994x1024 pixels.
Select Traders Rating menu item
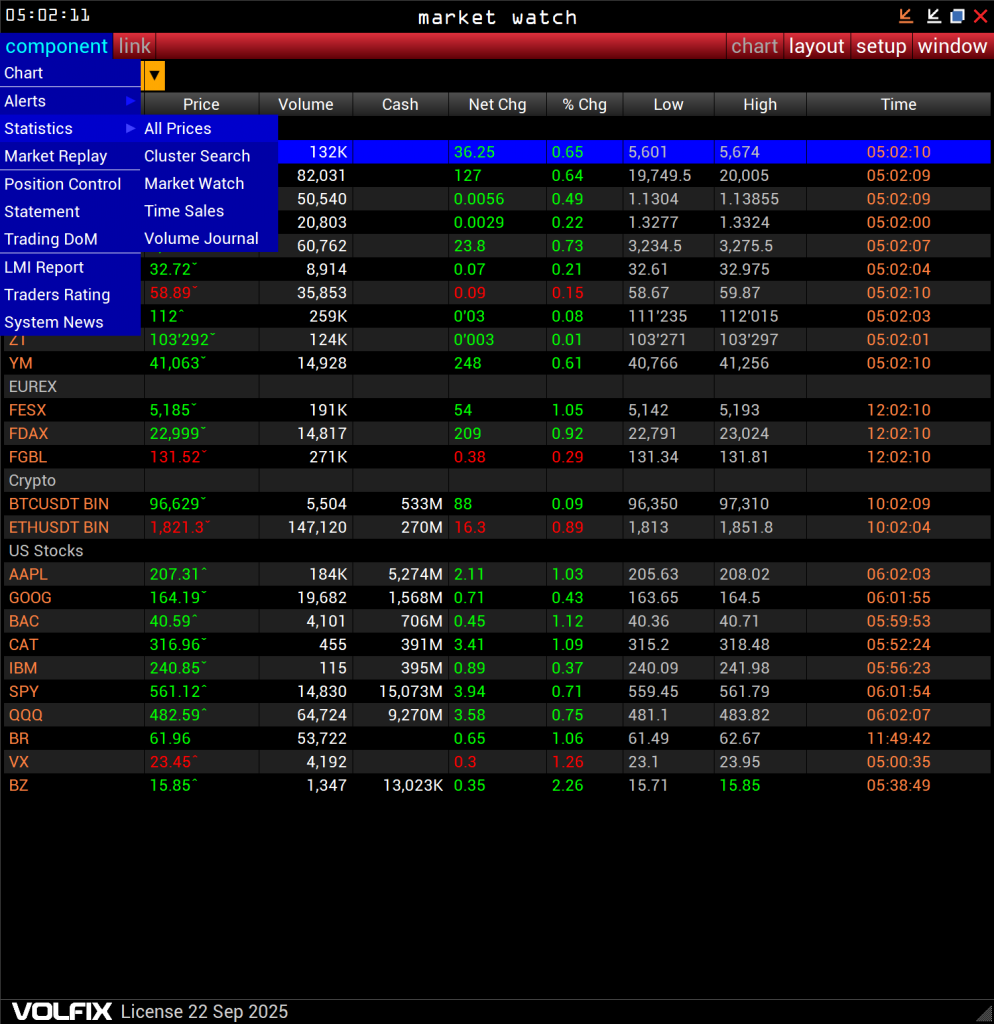[70, 295]
